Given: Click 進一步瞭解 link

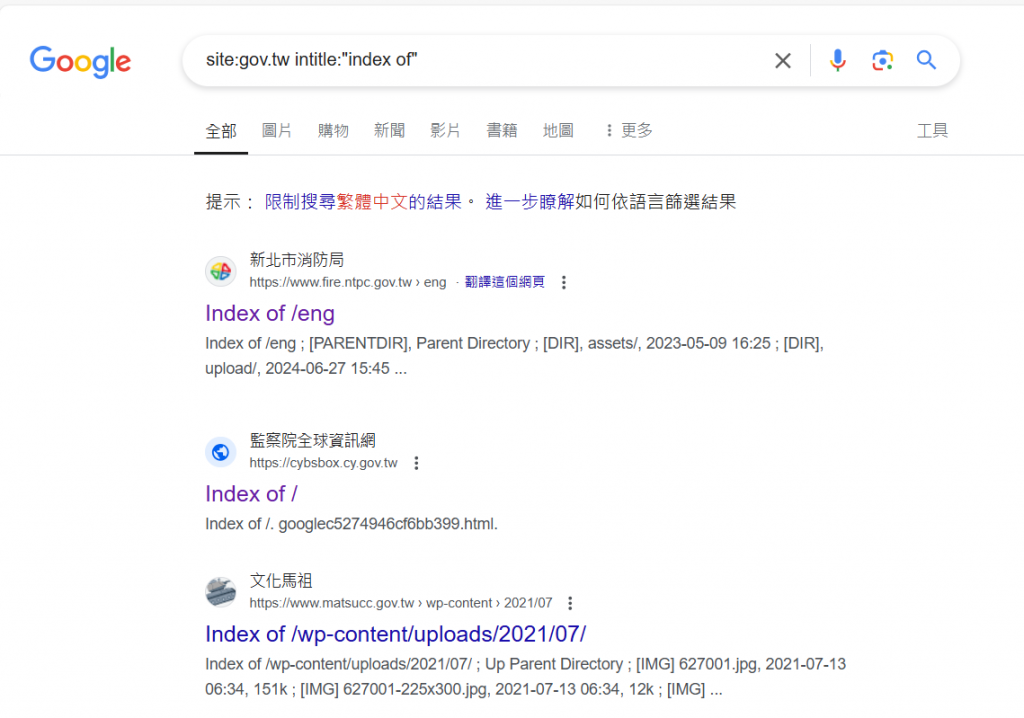Looking at the screenshot, I should 530,201.
